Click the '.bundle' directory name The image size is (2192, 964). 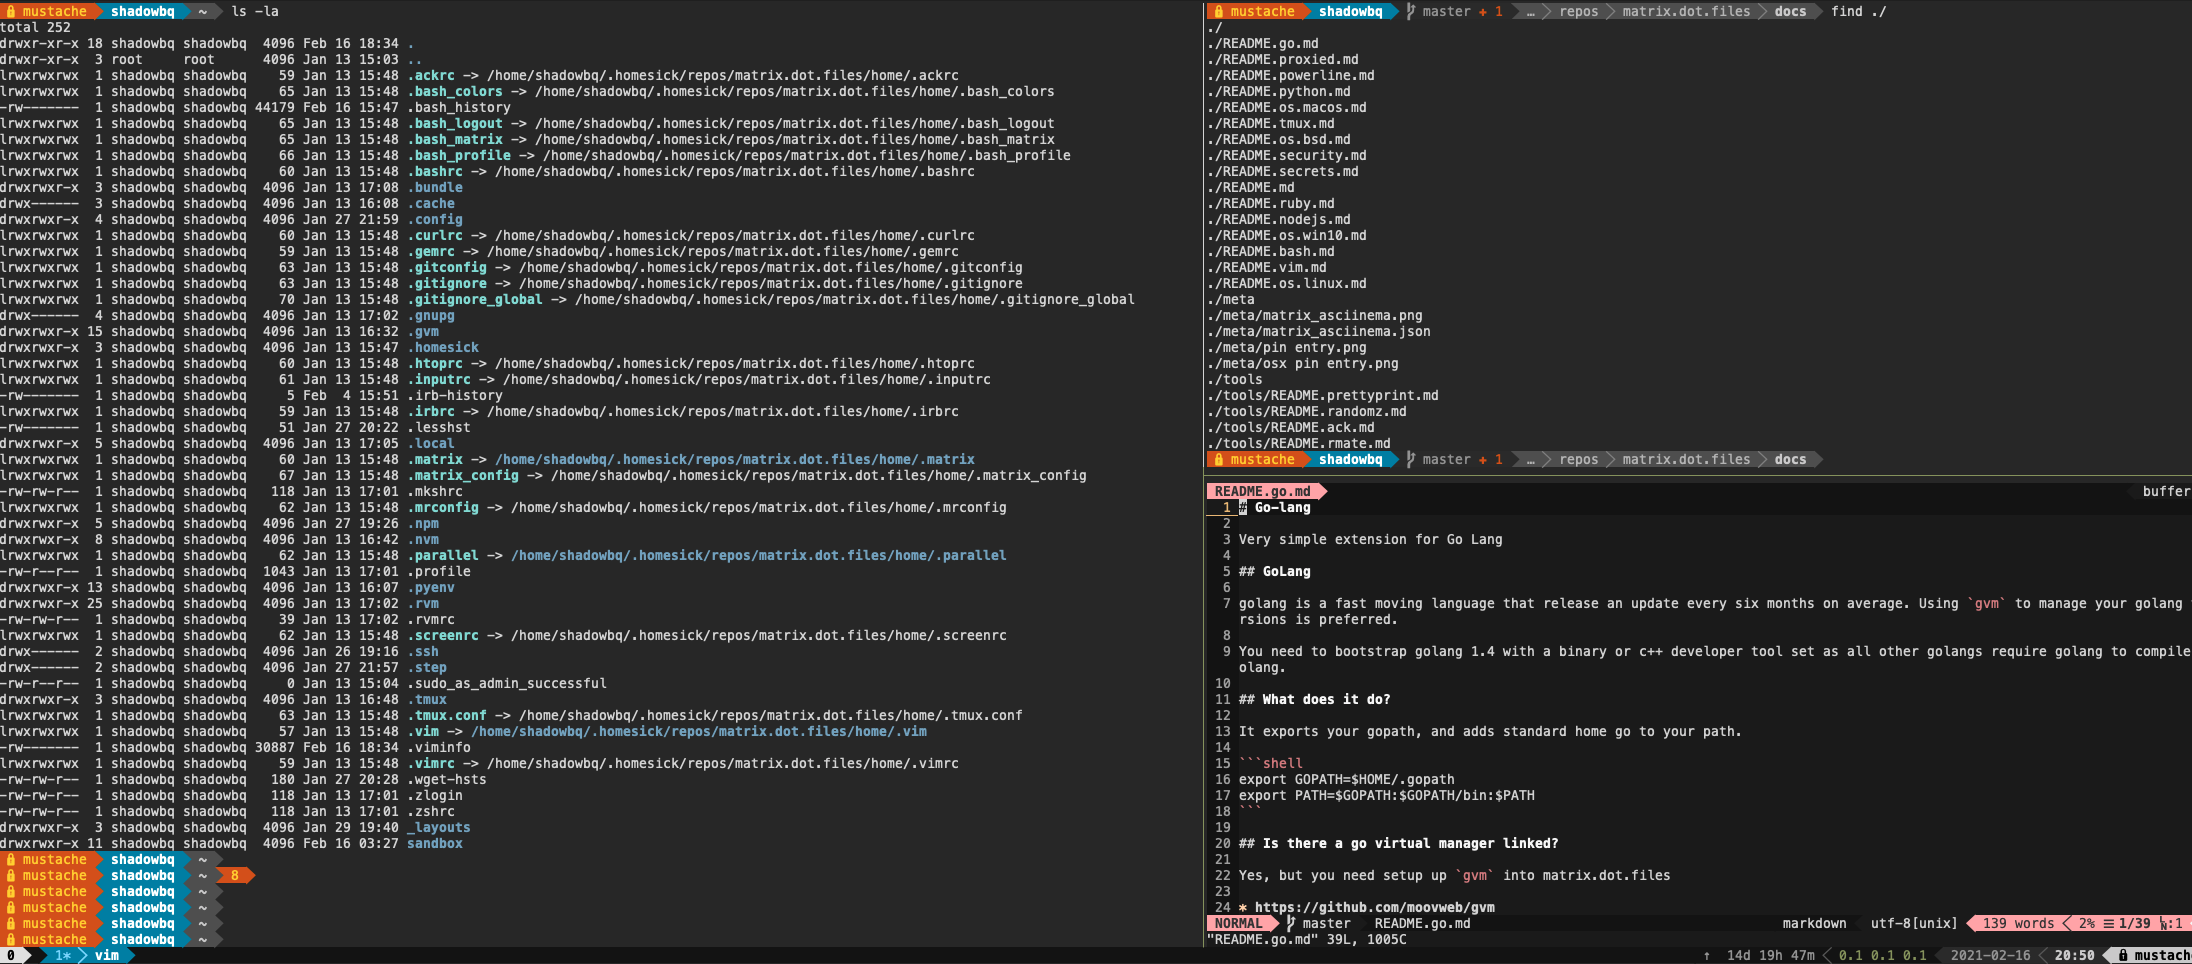(435, 188)
